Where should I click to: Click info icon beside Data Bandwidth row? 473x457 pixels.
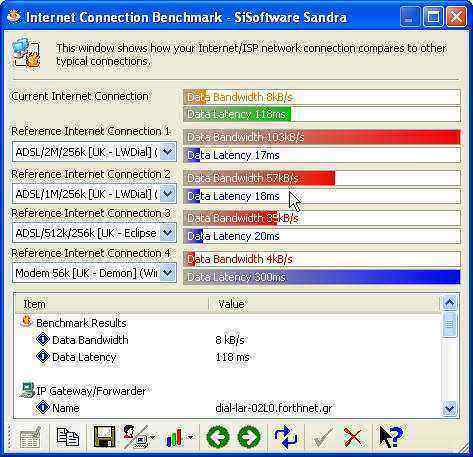coord(43,339)
